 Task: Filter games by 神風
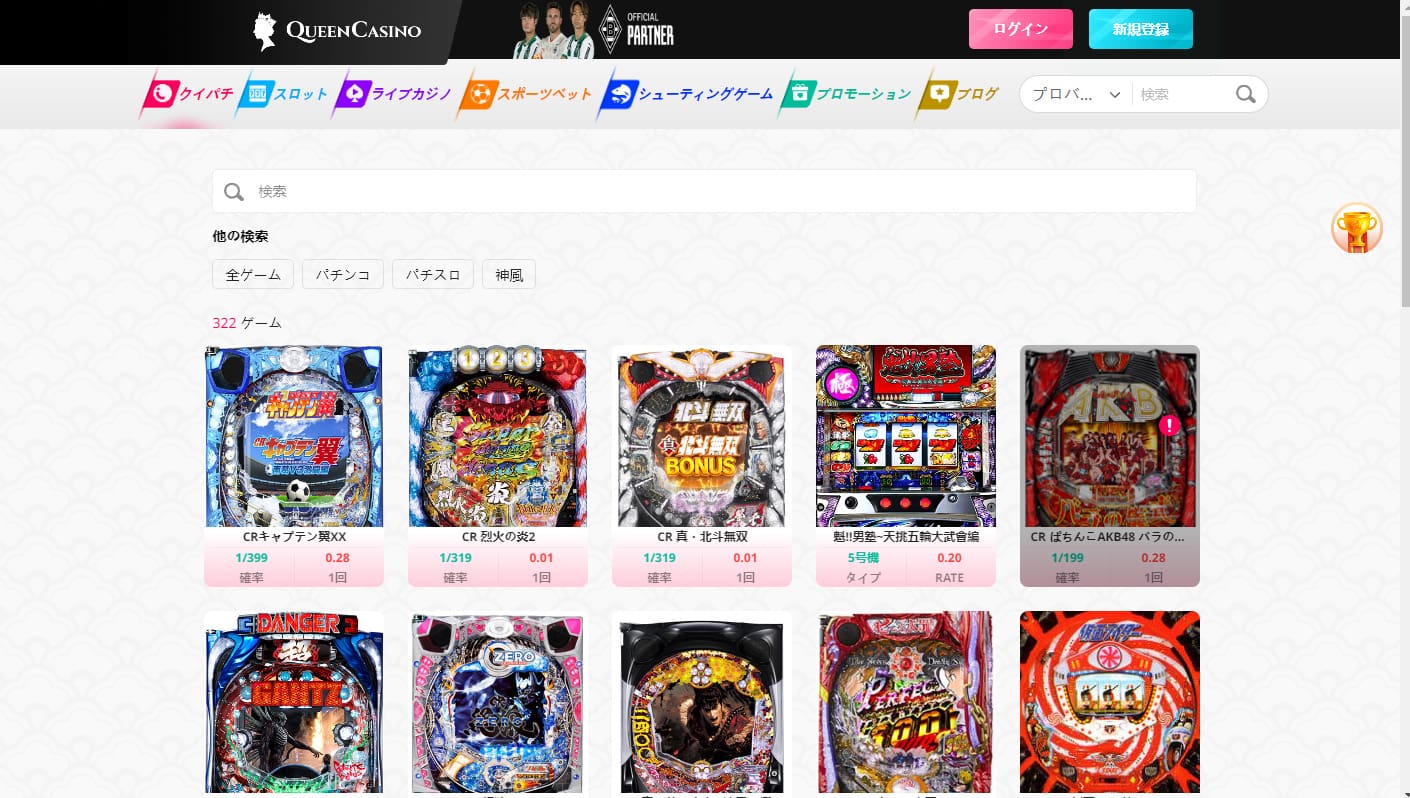click(508, 274)
